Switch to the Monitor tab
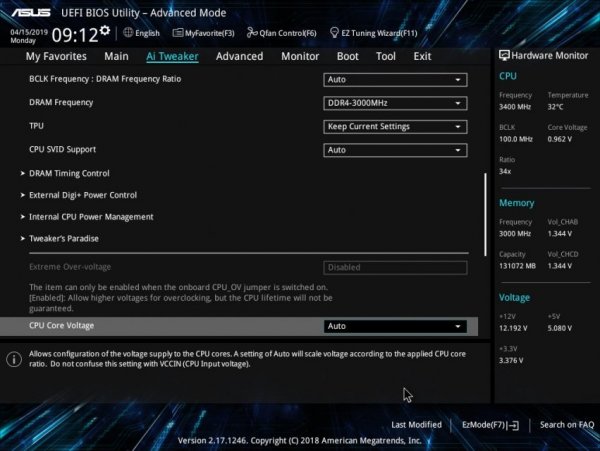The image size is (600, 451). (x=300, y=56)
